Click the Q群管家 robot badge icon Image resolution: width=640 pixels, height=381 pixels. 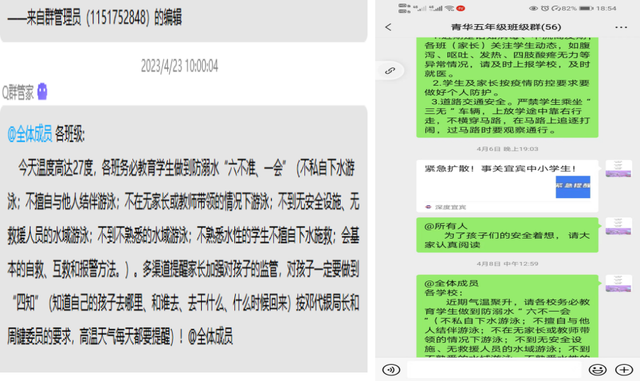(x=42, y=91)
